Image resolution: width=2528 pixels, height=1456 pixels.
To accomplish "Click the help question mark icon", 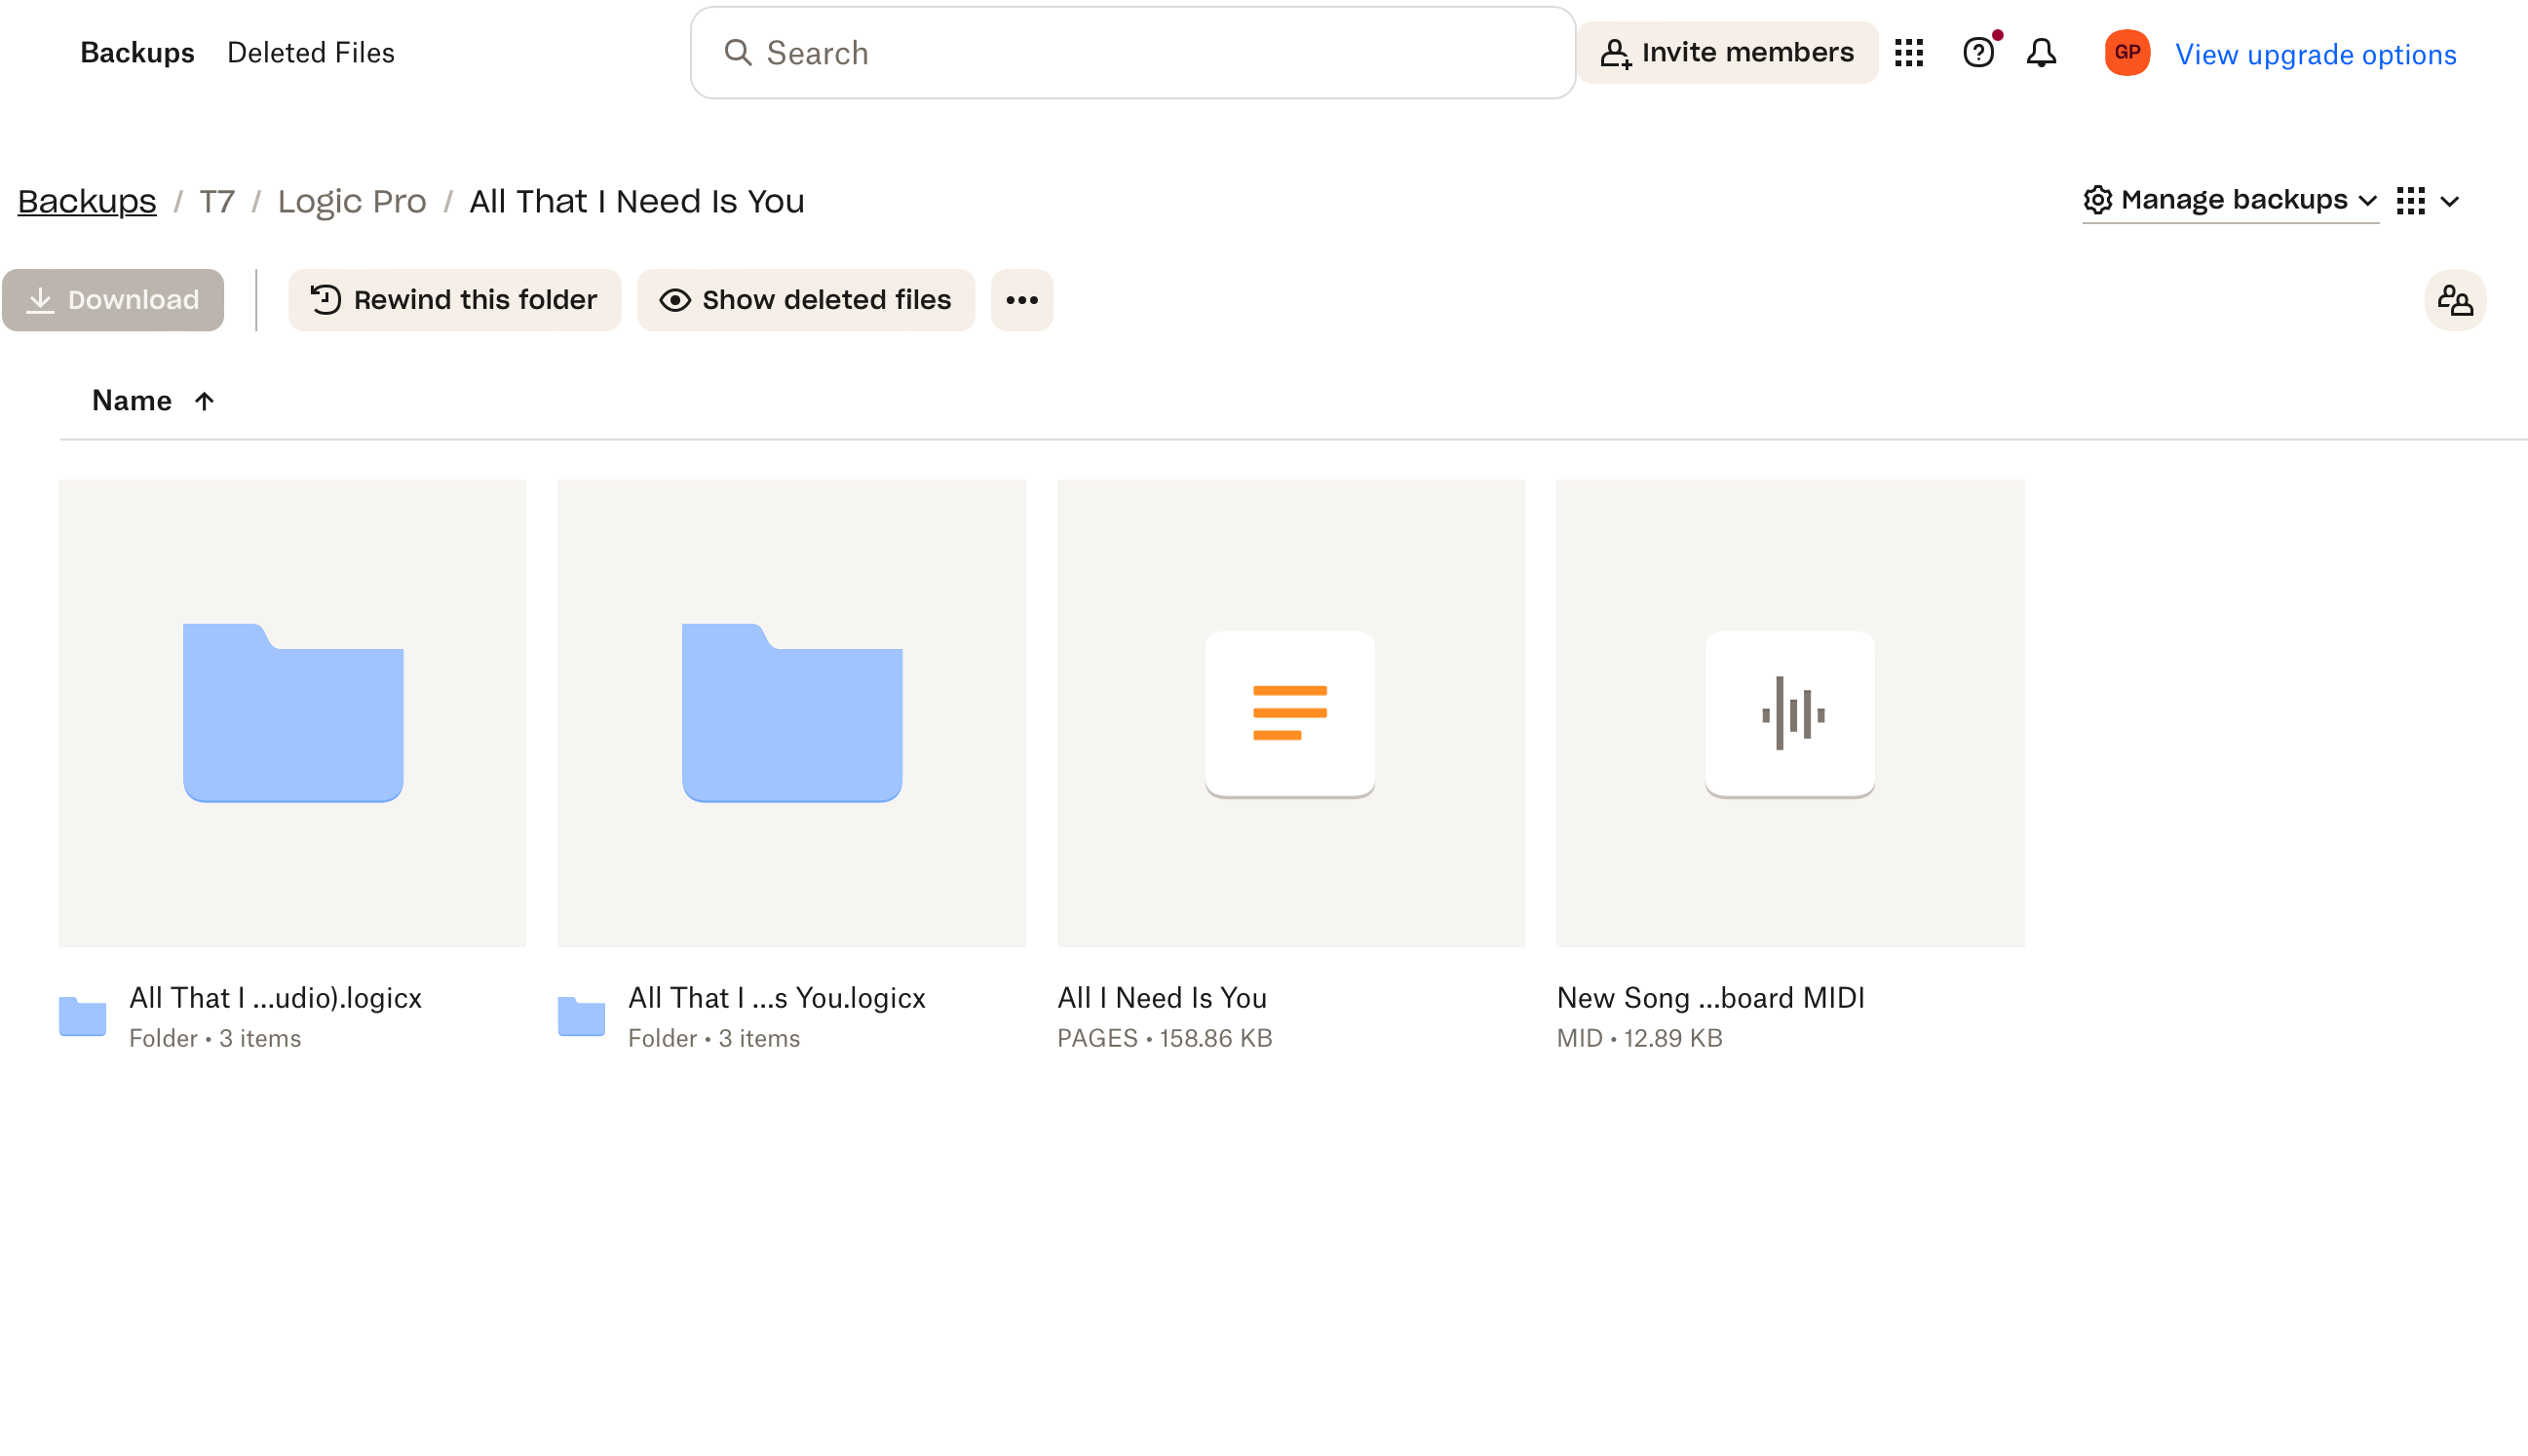I will coord(1977,53).
